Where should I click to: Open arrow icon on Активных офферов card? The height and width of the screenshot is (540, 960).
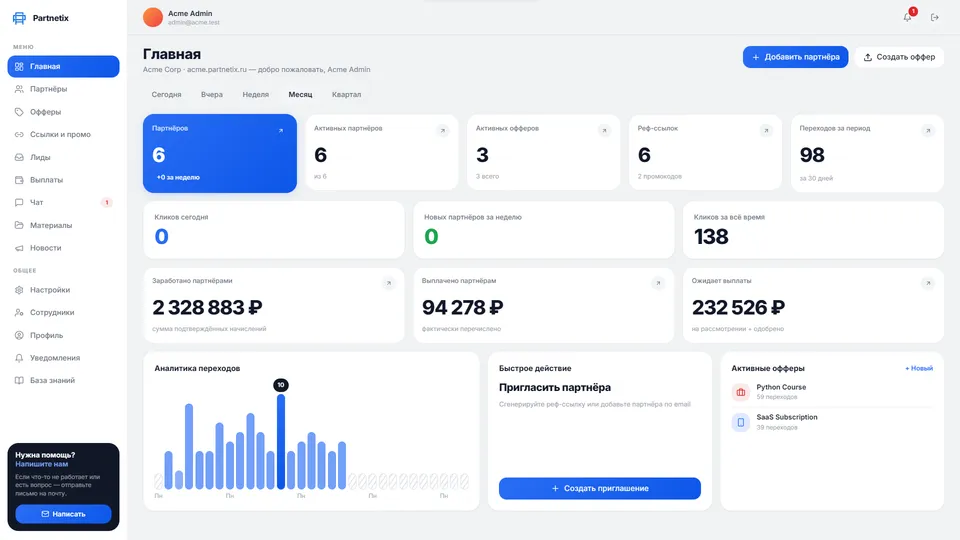pos(604,130)
